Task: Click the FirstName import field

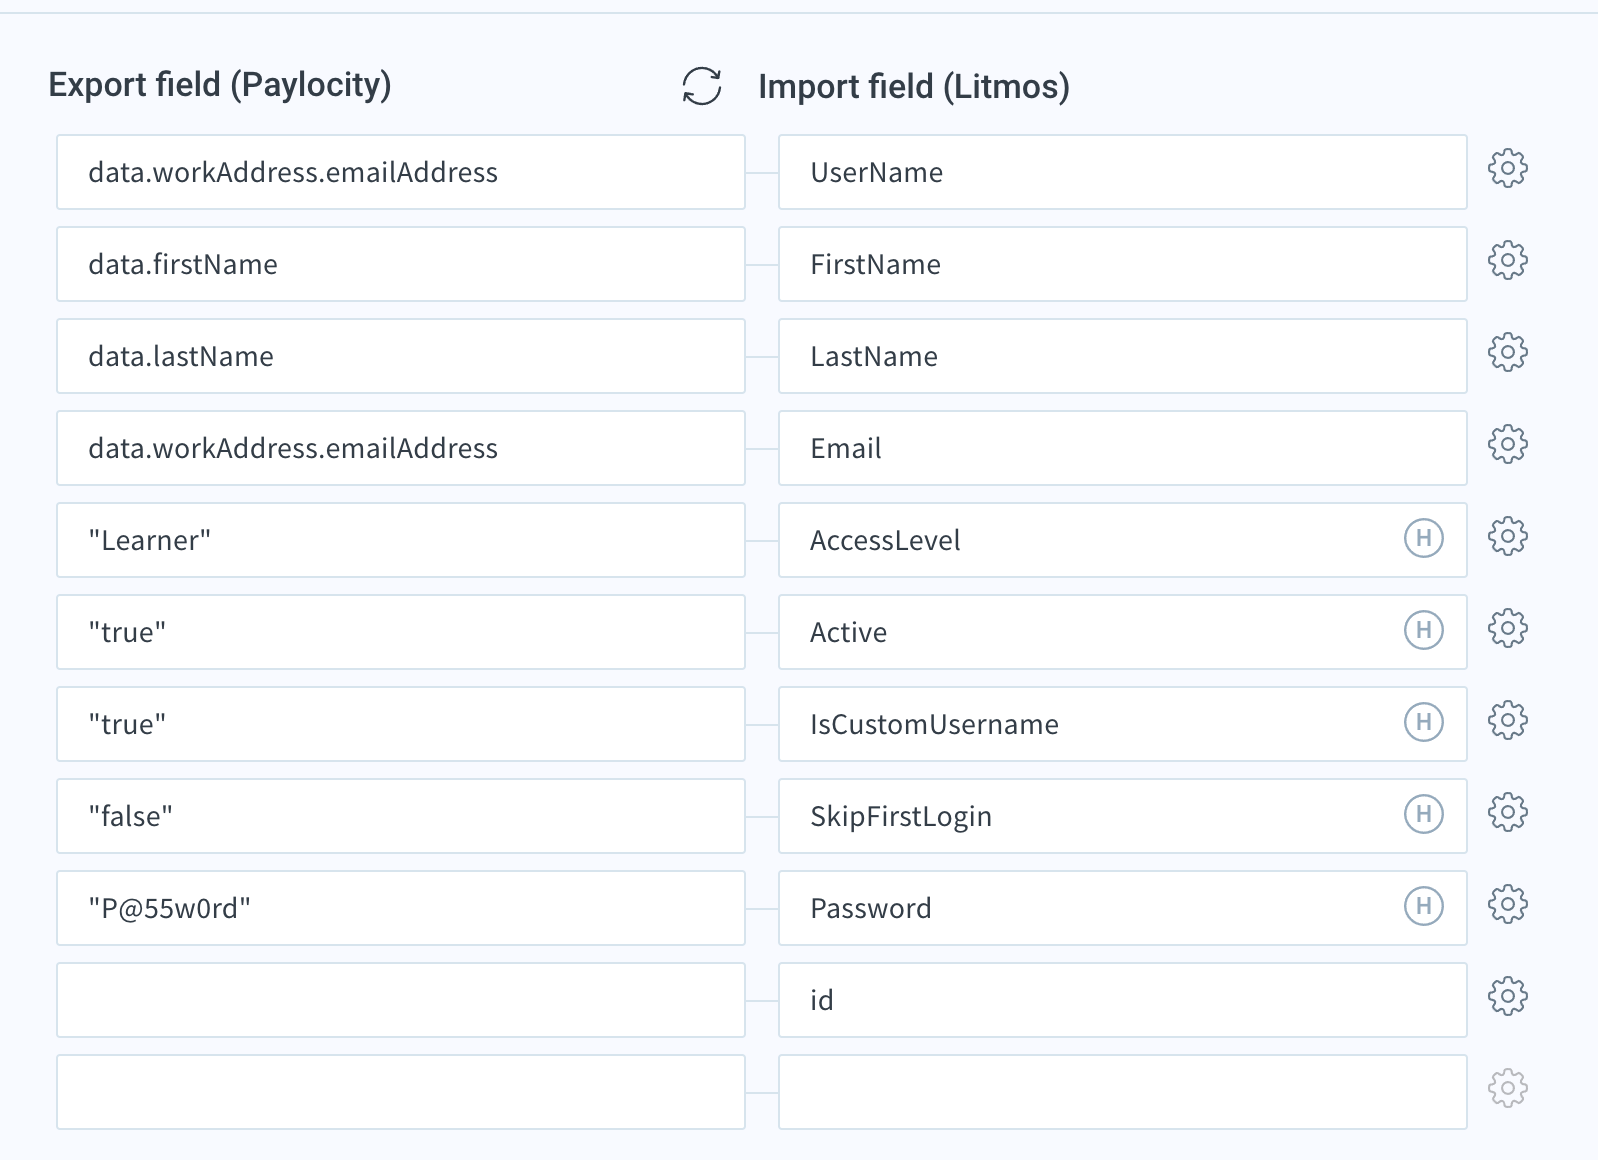Action: point(1123,264)
